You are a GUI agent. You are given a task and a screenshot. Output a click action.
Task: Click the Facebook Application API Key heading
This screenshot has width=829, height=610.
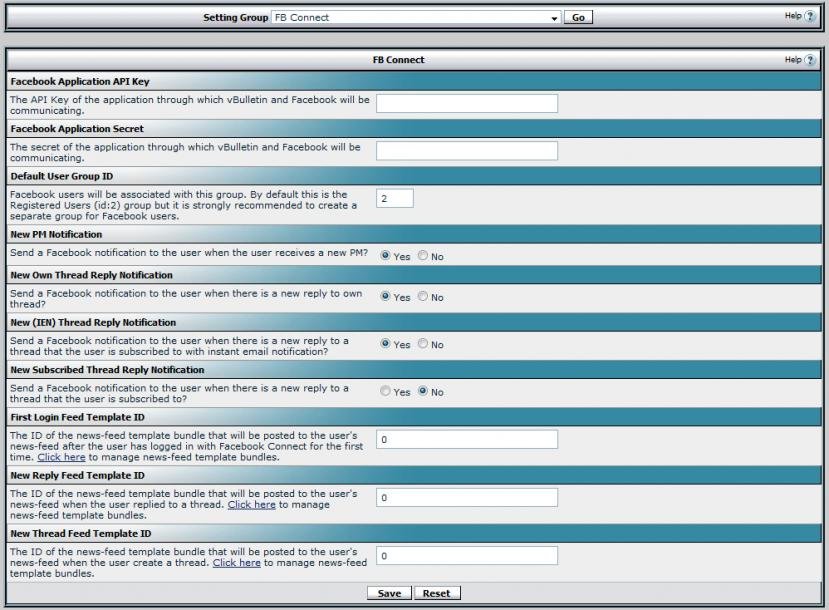[80, 81]
